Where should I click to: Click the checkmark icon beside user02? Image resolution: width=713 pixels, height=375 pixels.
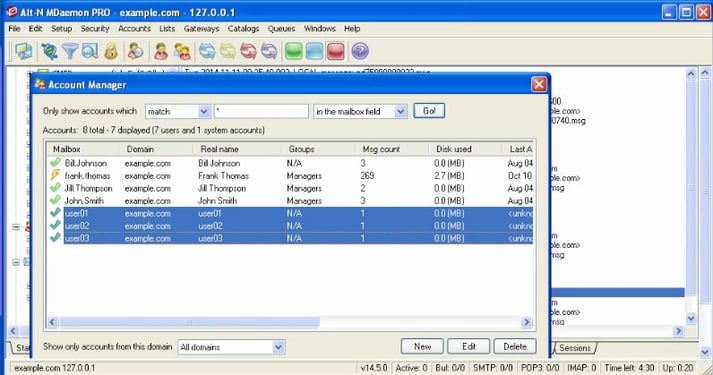pos(55,225)
